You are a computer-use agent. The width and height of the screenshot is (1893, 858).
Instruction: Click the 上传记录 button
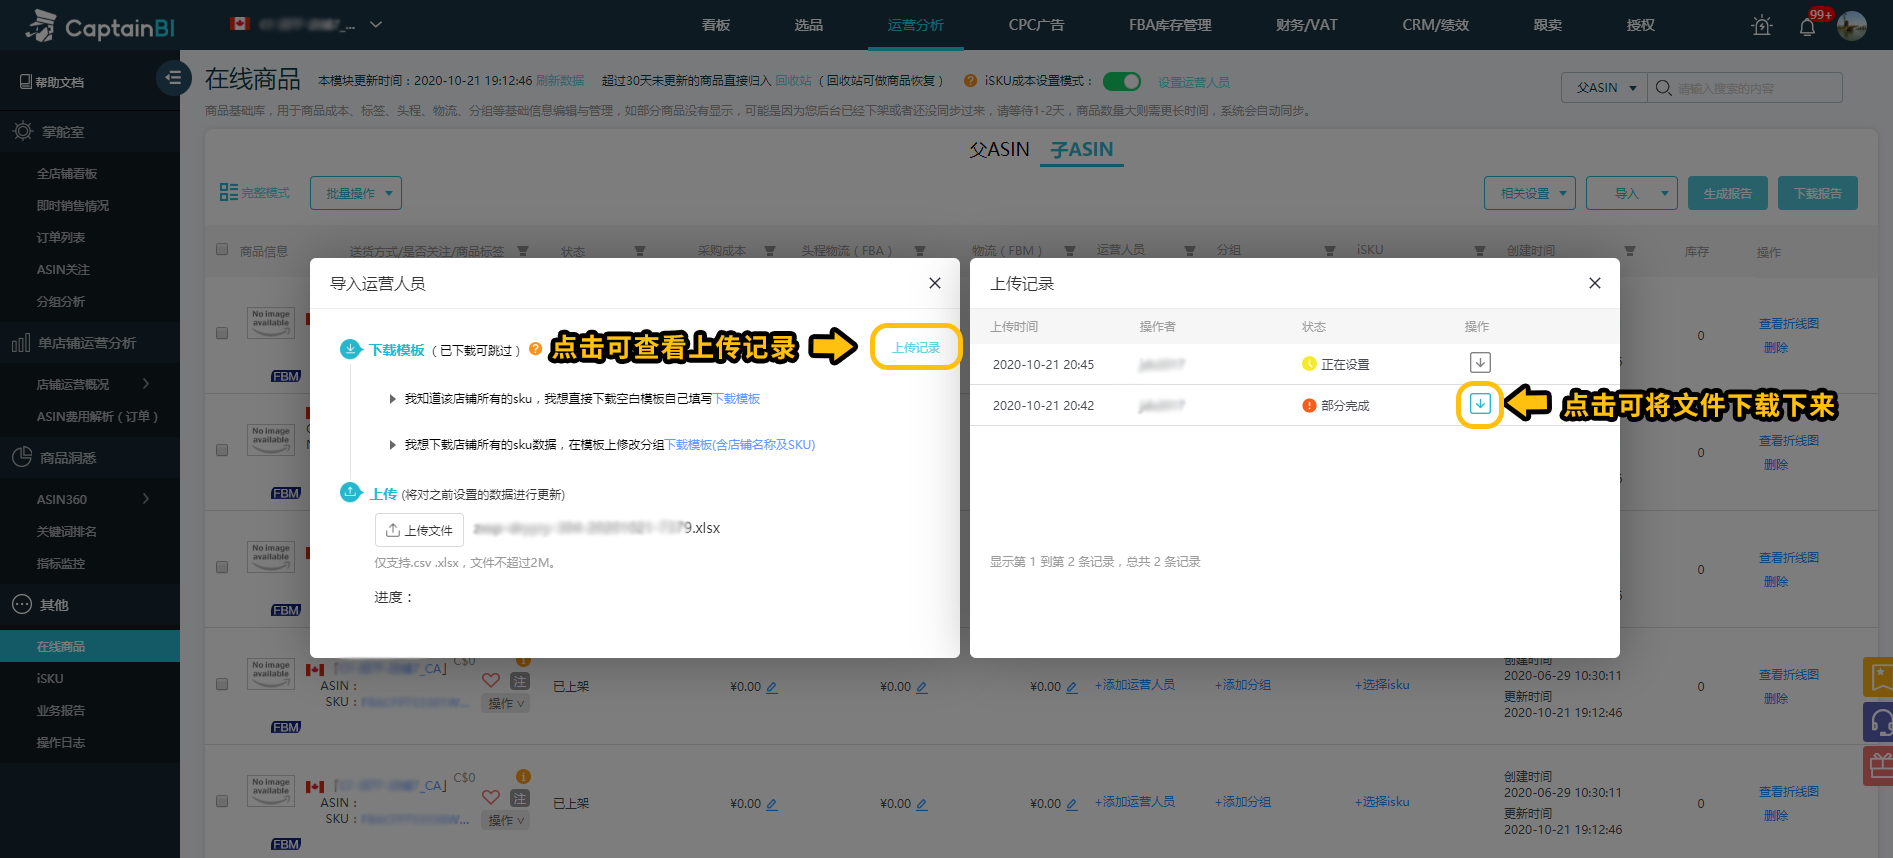916,347
